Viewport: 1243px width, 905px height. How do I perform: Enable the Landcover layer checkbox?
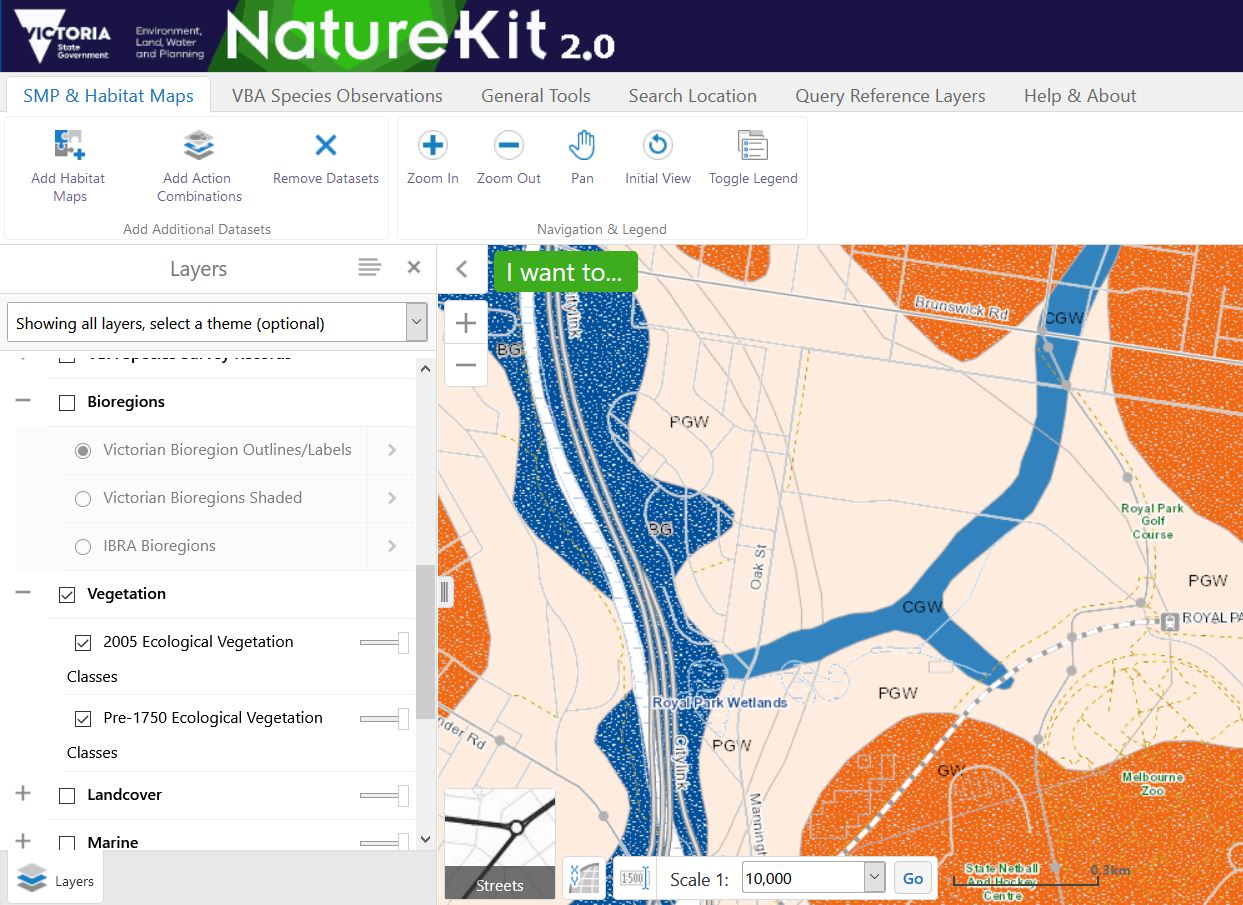(67, 796)
